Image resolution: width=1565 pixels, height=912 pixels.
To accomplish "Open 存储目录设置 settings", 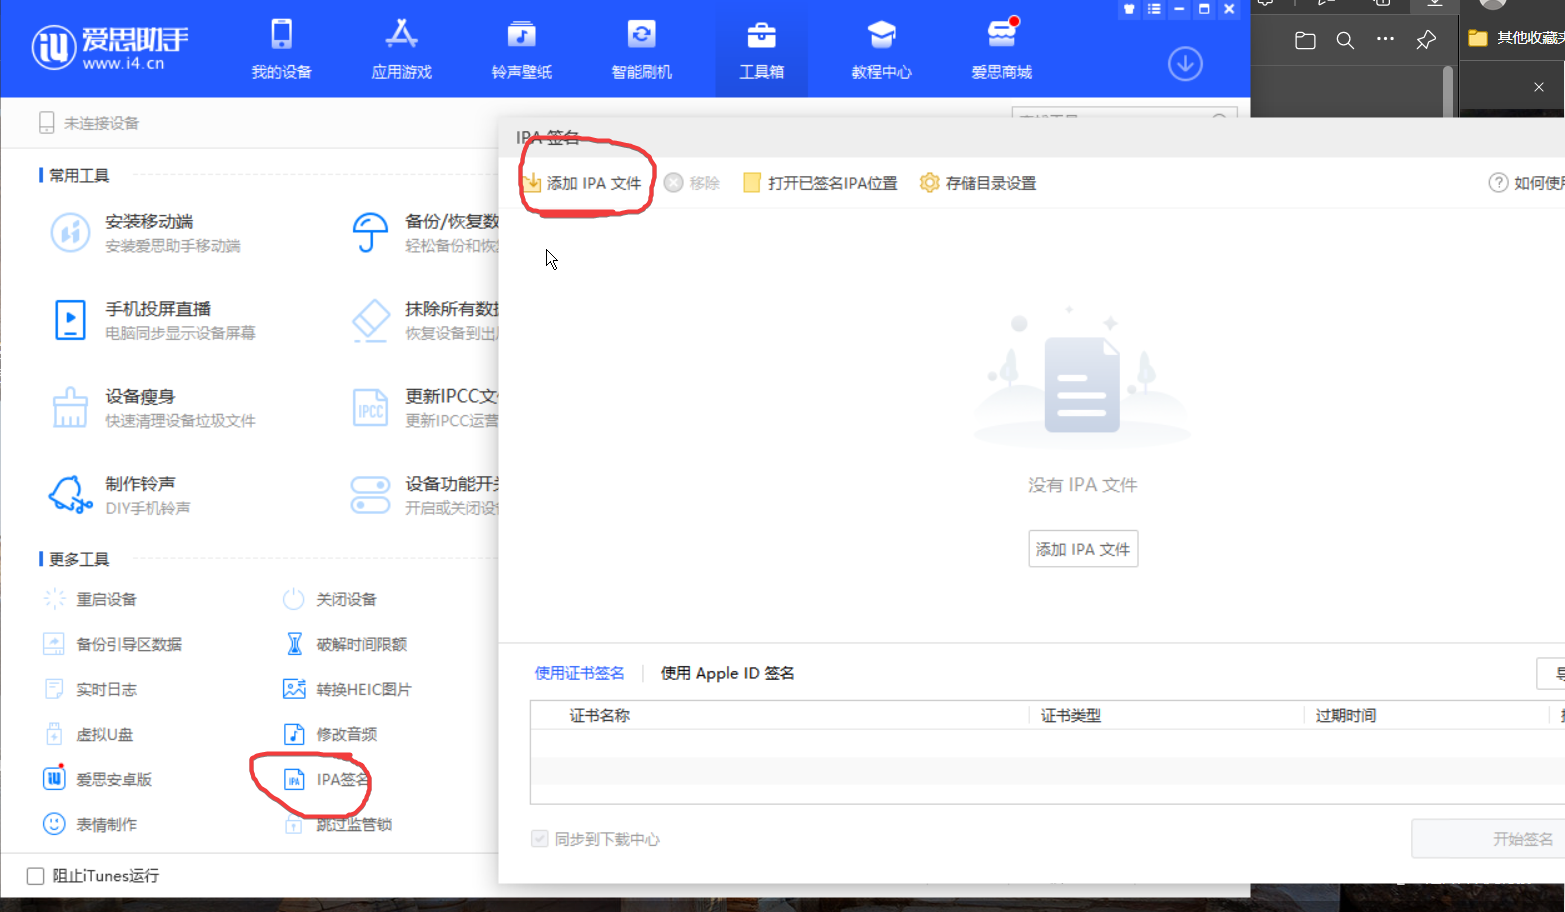I will click(978, 183).
